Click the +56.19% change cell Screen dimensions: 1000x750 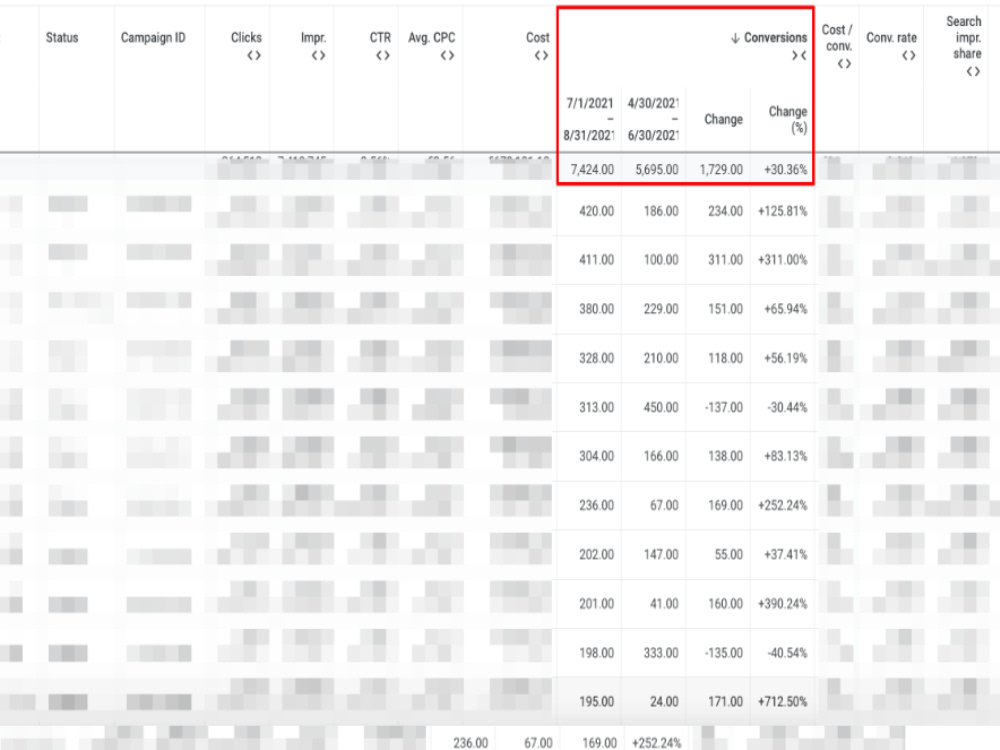point(786,358)
